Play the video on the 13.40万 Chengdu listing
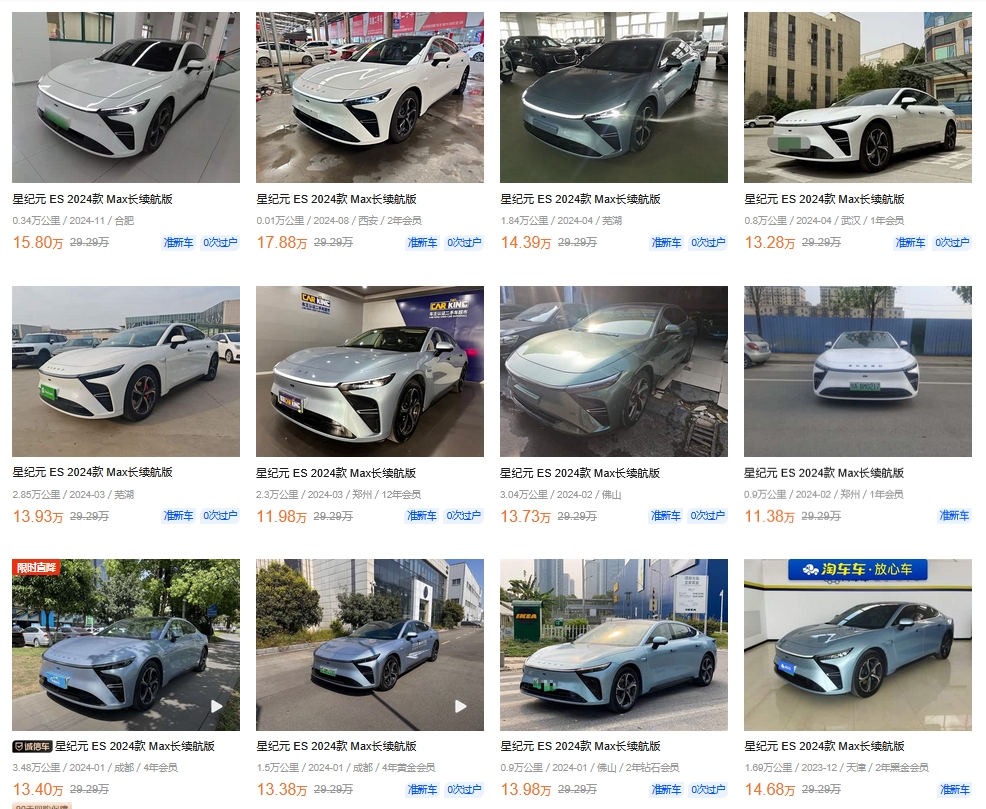Image resolution: width=986 pixels, height=809 pixels. [x=216, y=706]
